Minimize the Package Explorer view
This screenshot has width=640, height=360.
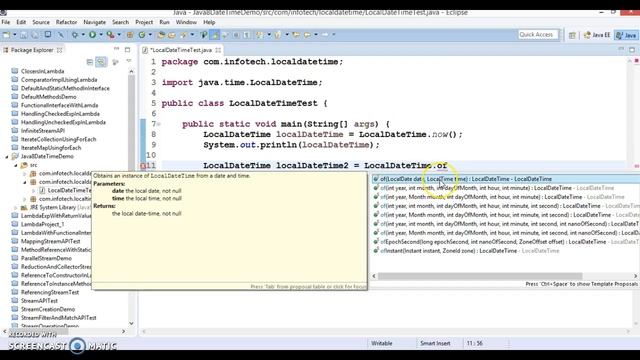(x=116, y=49)
